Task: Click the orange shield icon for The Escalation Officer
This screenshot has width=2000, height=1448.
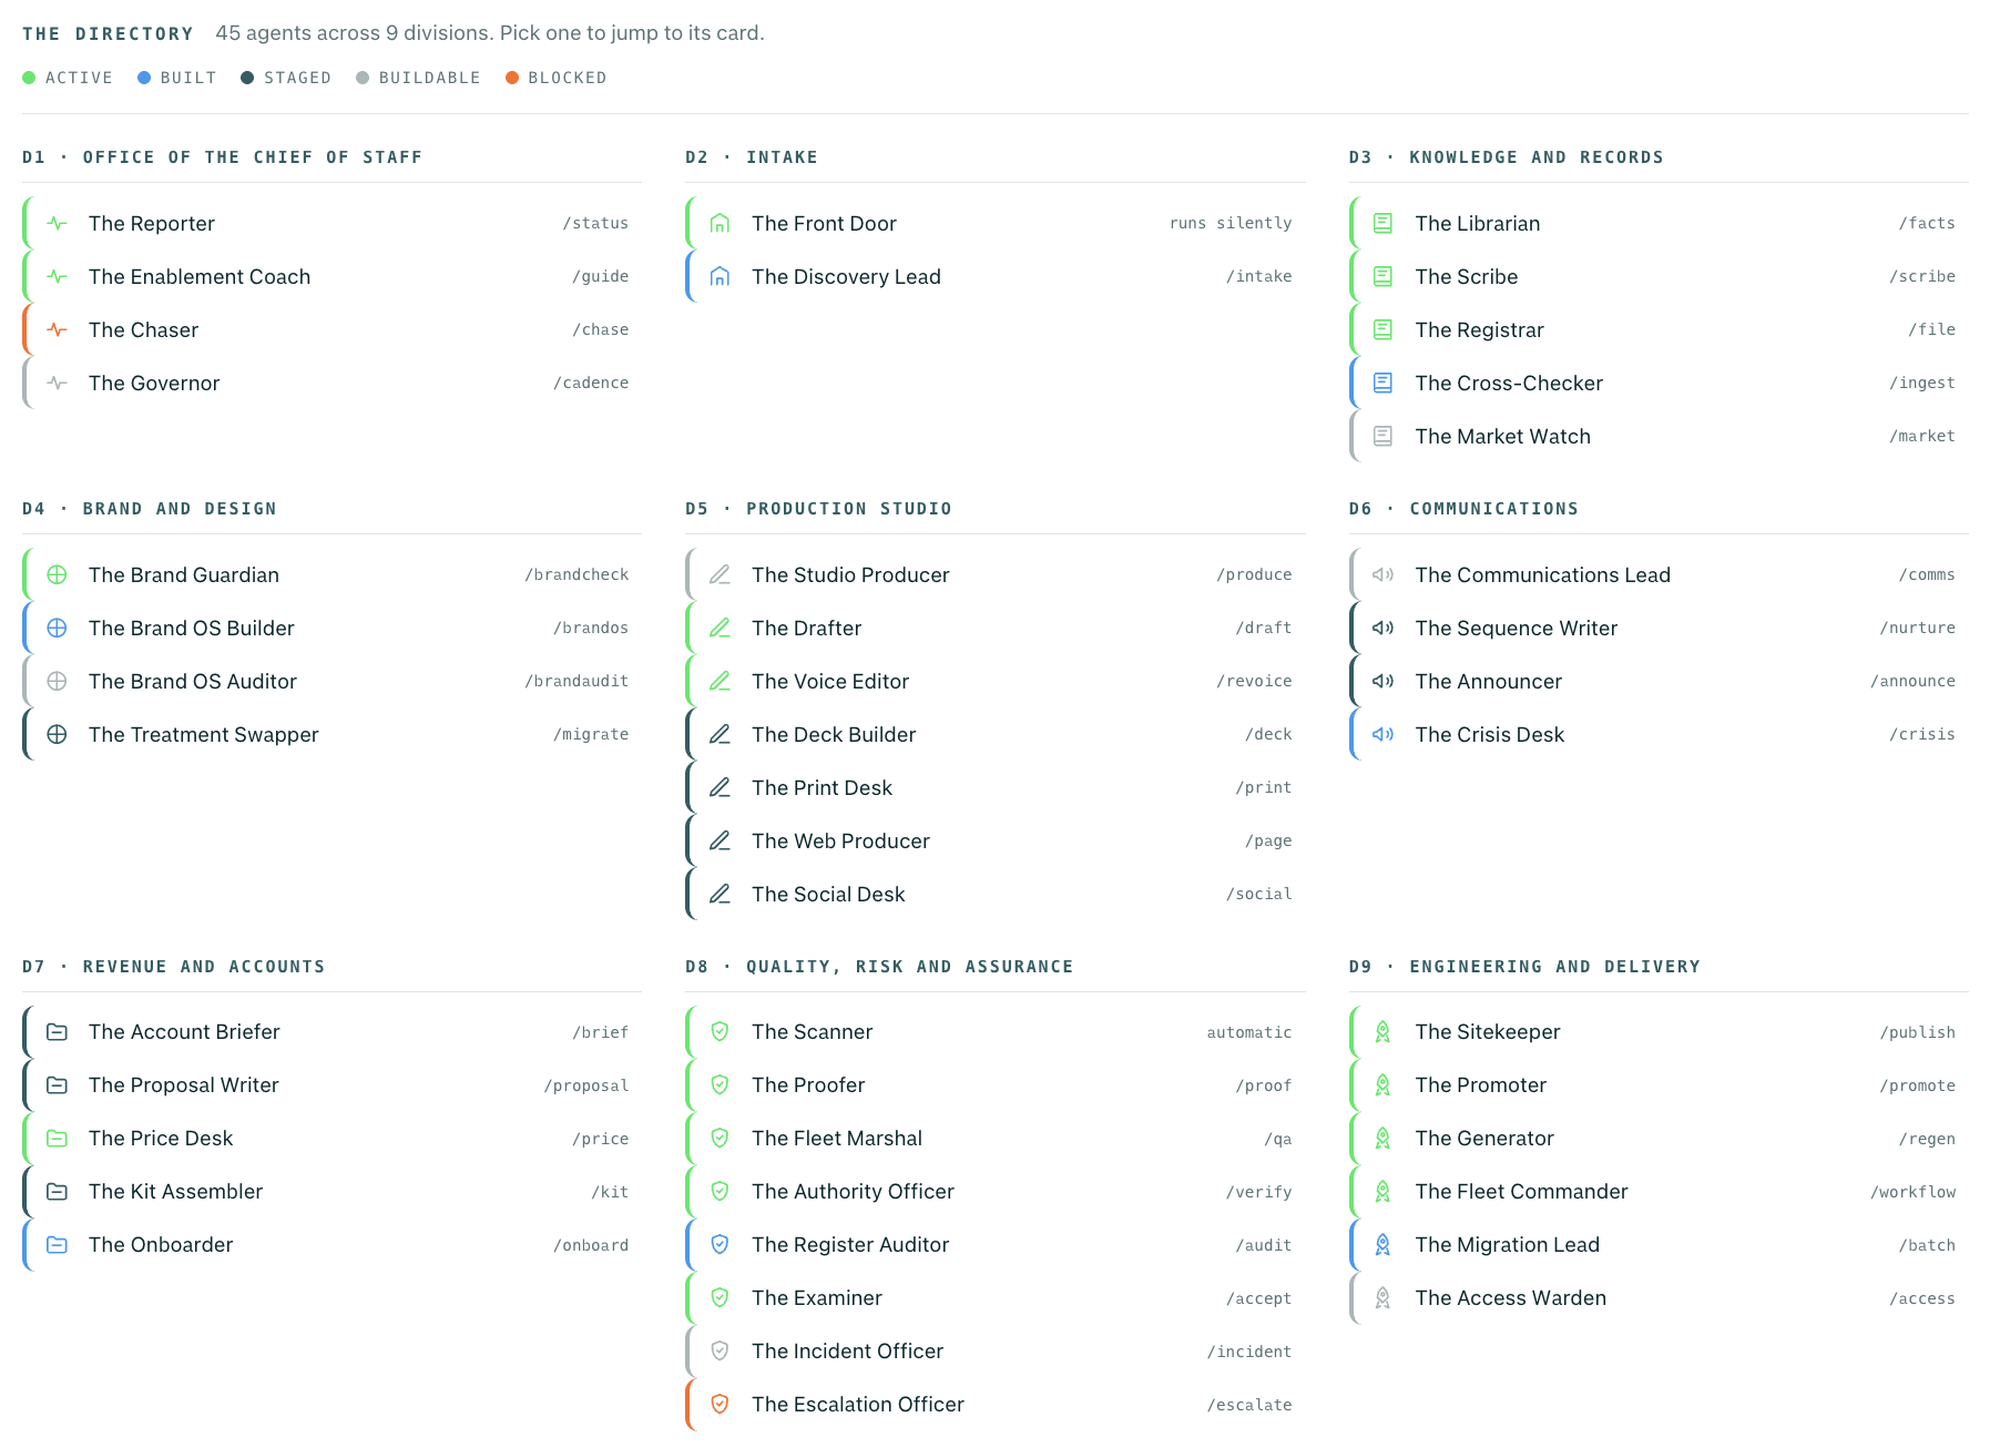Action: pyautogui.click(x=720, y=1404)
